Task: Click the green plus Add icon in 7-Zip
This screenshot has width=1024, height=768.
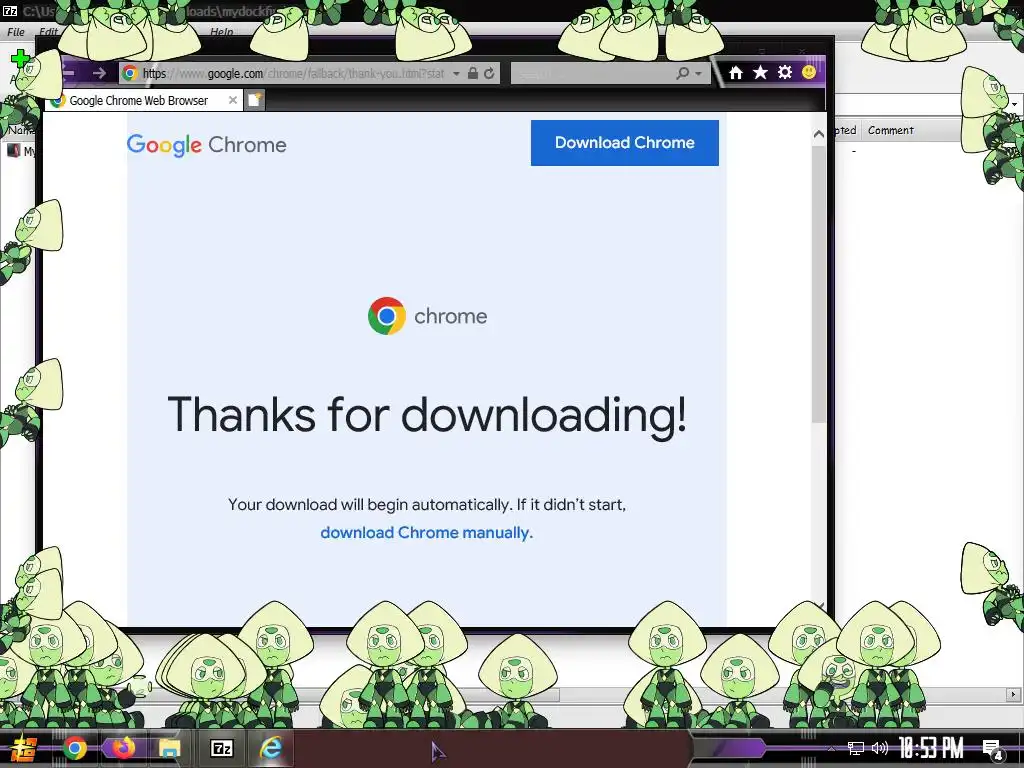Action: (x=20, y=59)
